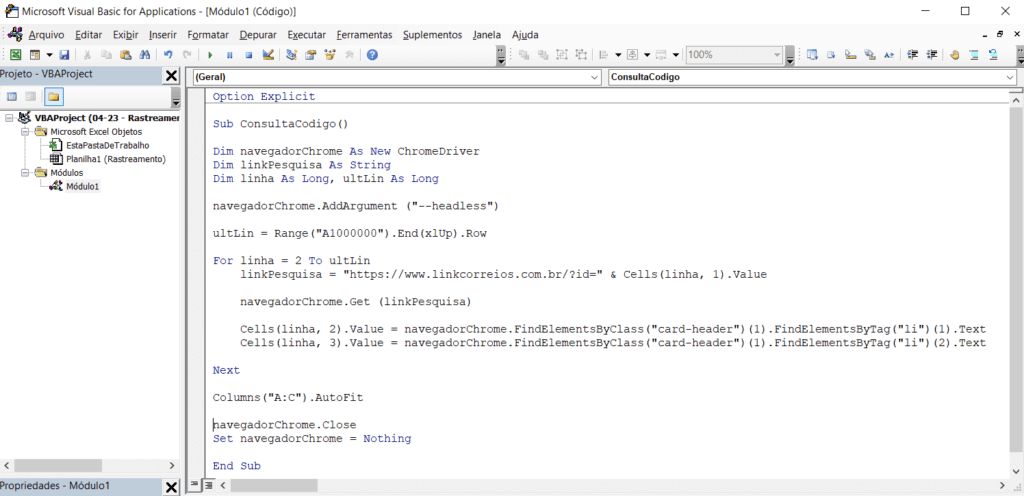1024x496 pixels.
Task: Click the Complete Word icon
Action: point(888,55)
